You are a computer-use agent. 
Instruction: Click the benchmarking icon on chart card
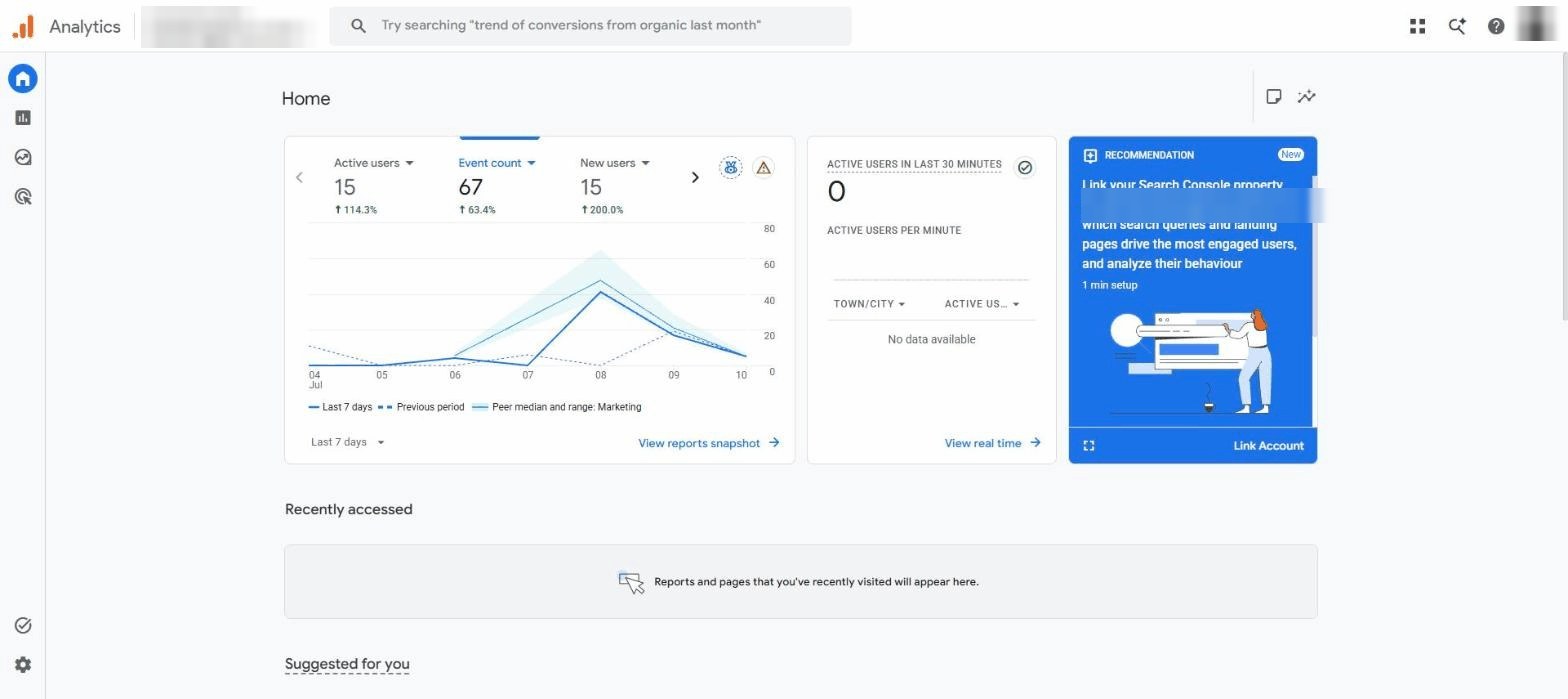click(x=731, y=167)
